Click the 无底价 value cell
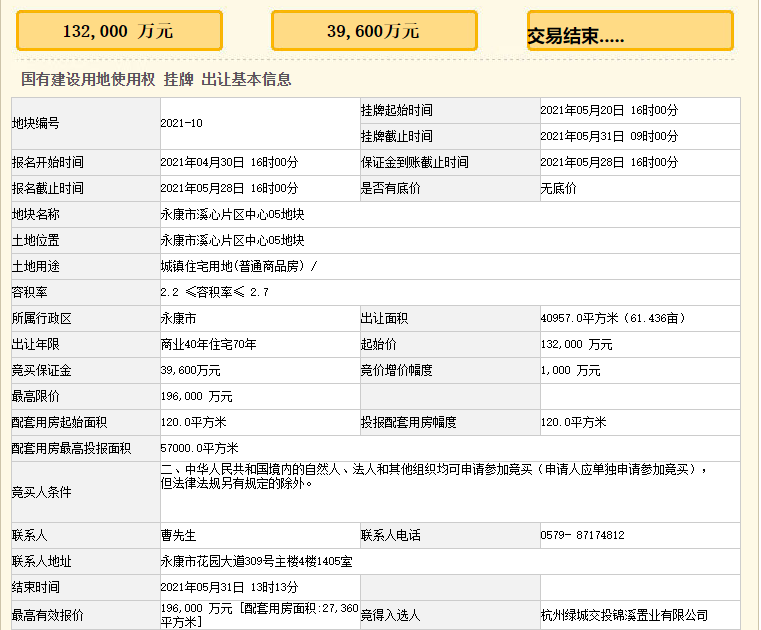This screenshot has height=630, width=761. (558, 188)
